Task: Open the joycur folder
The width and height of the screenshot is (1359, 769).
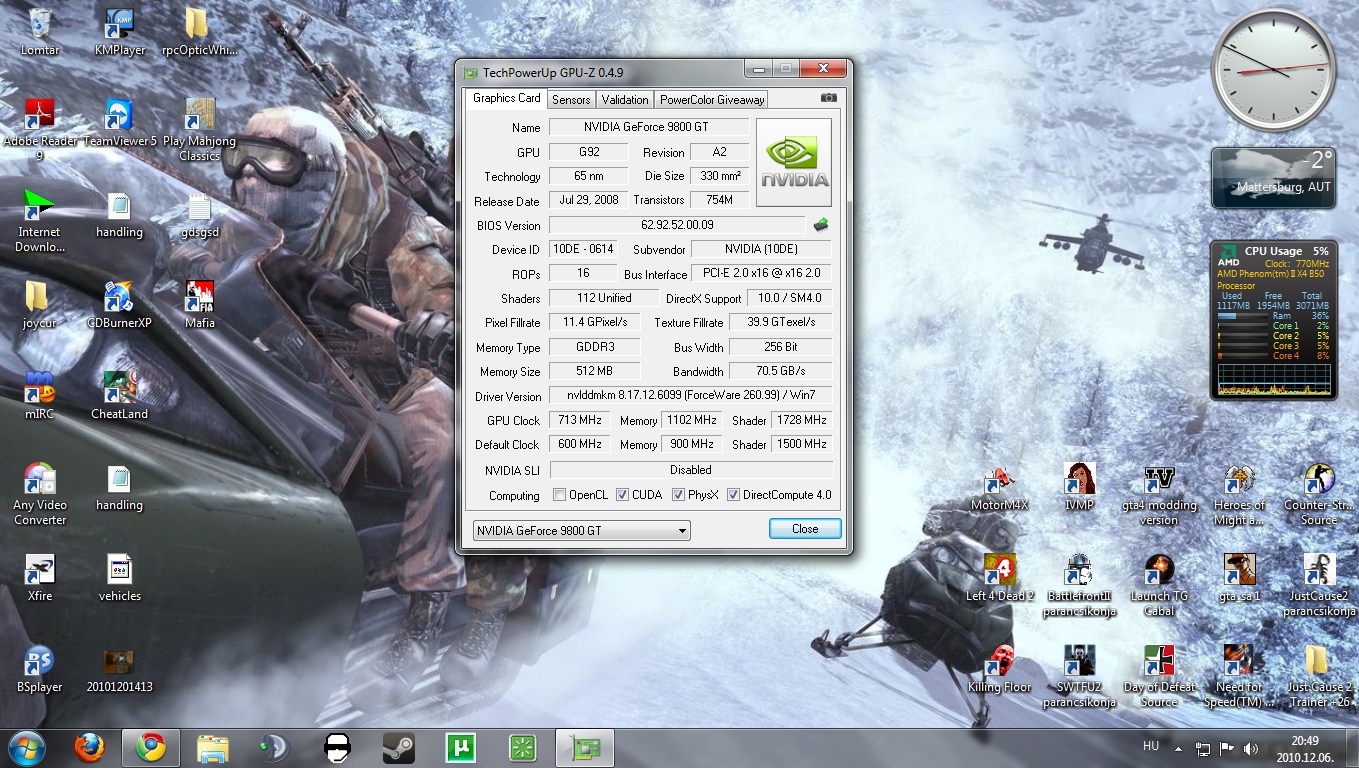Action: (x=38, y=304)
